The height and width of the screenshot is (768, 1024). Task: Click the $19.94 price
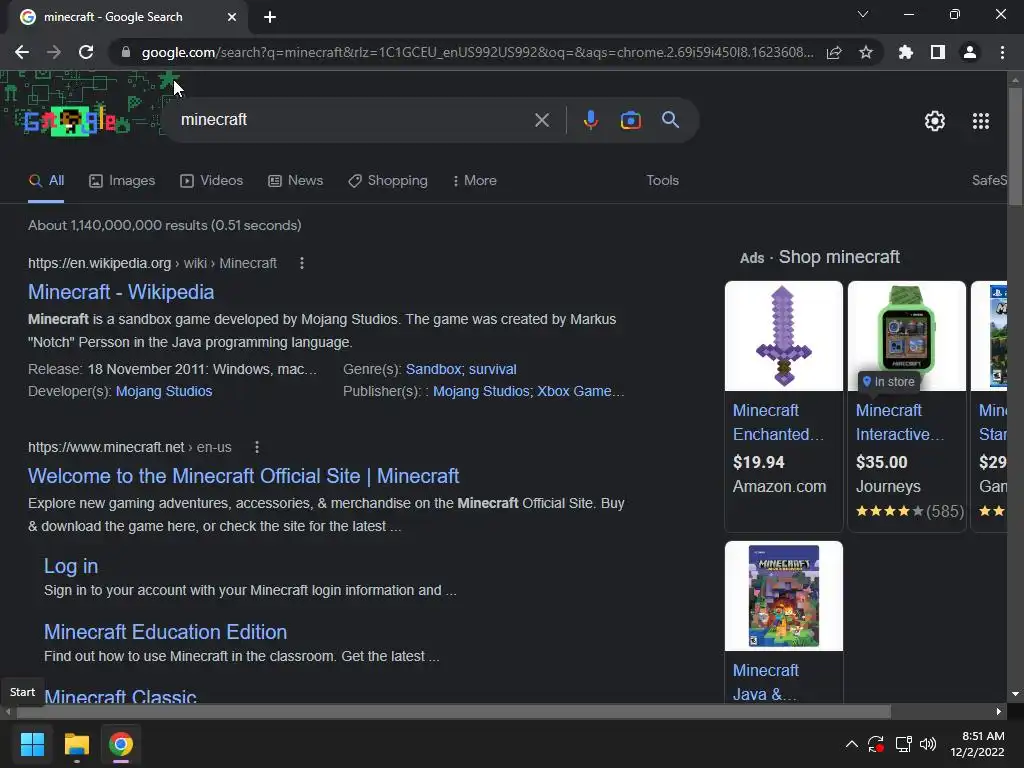(758, 462)
